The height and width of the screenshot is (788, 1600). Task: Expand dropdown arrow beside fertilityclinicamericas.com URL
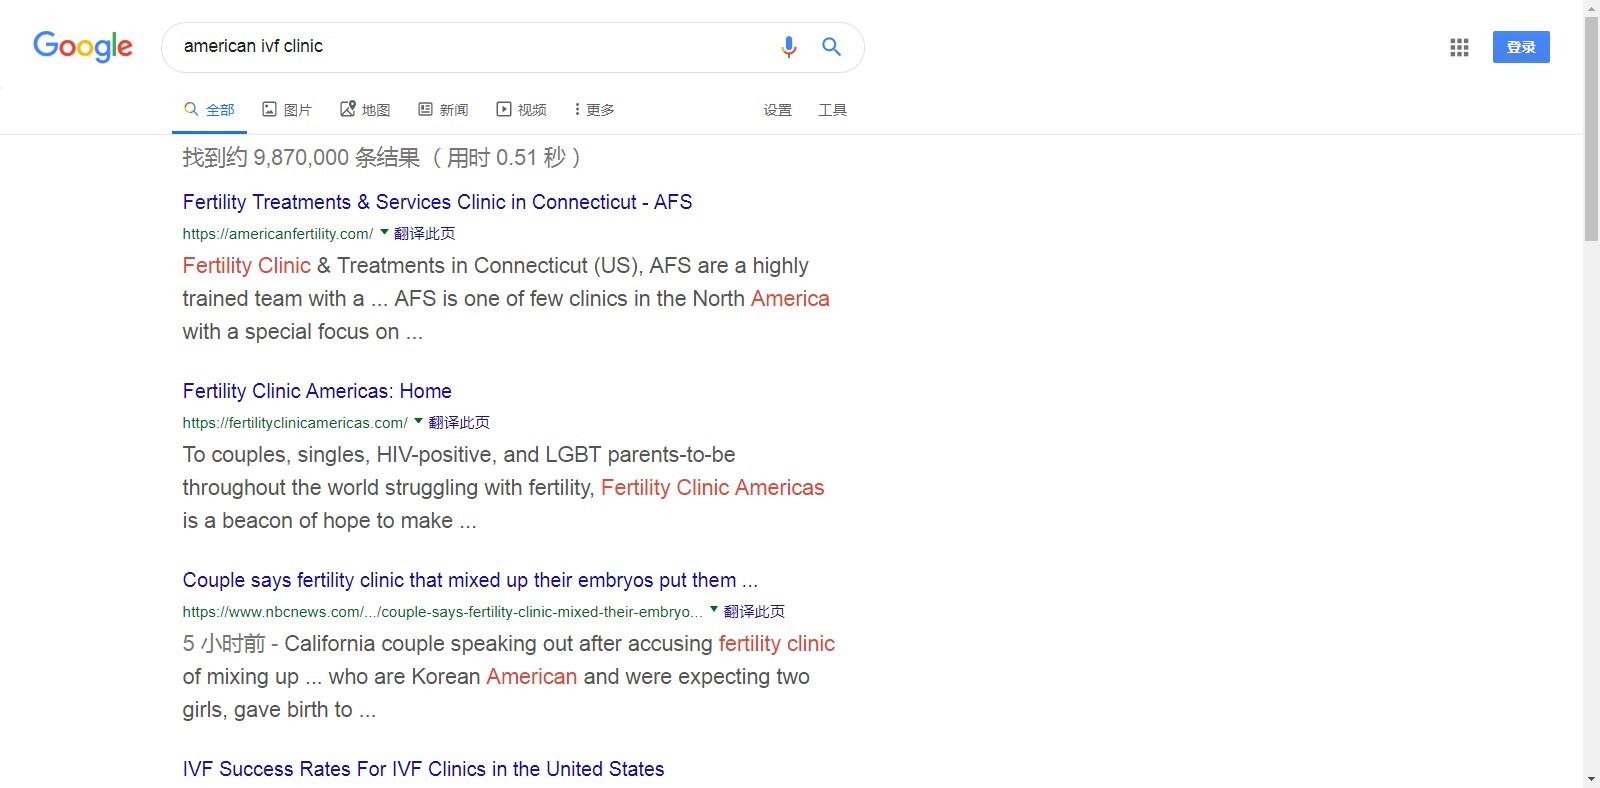(418, 421)
